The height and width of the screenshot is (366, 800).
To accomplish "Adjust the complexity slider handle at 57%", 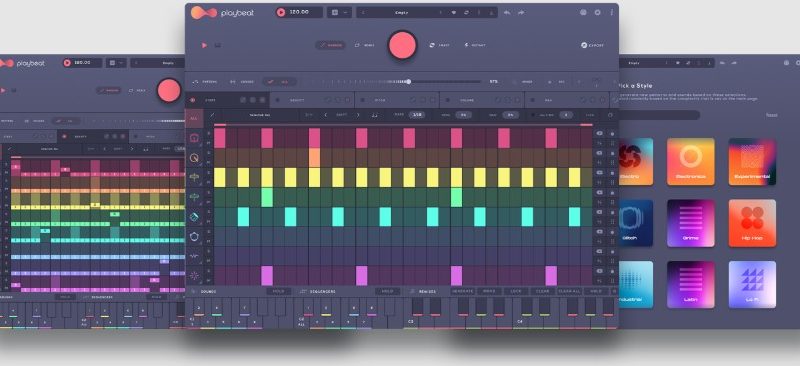I will click(408, 81).
